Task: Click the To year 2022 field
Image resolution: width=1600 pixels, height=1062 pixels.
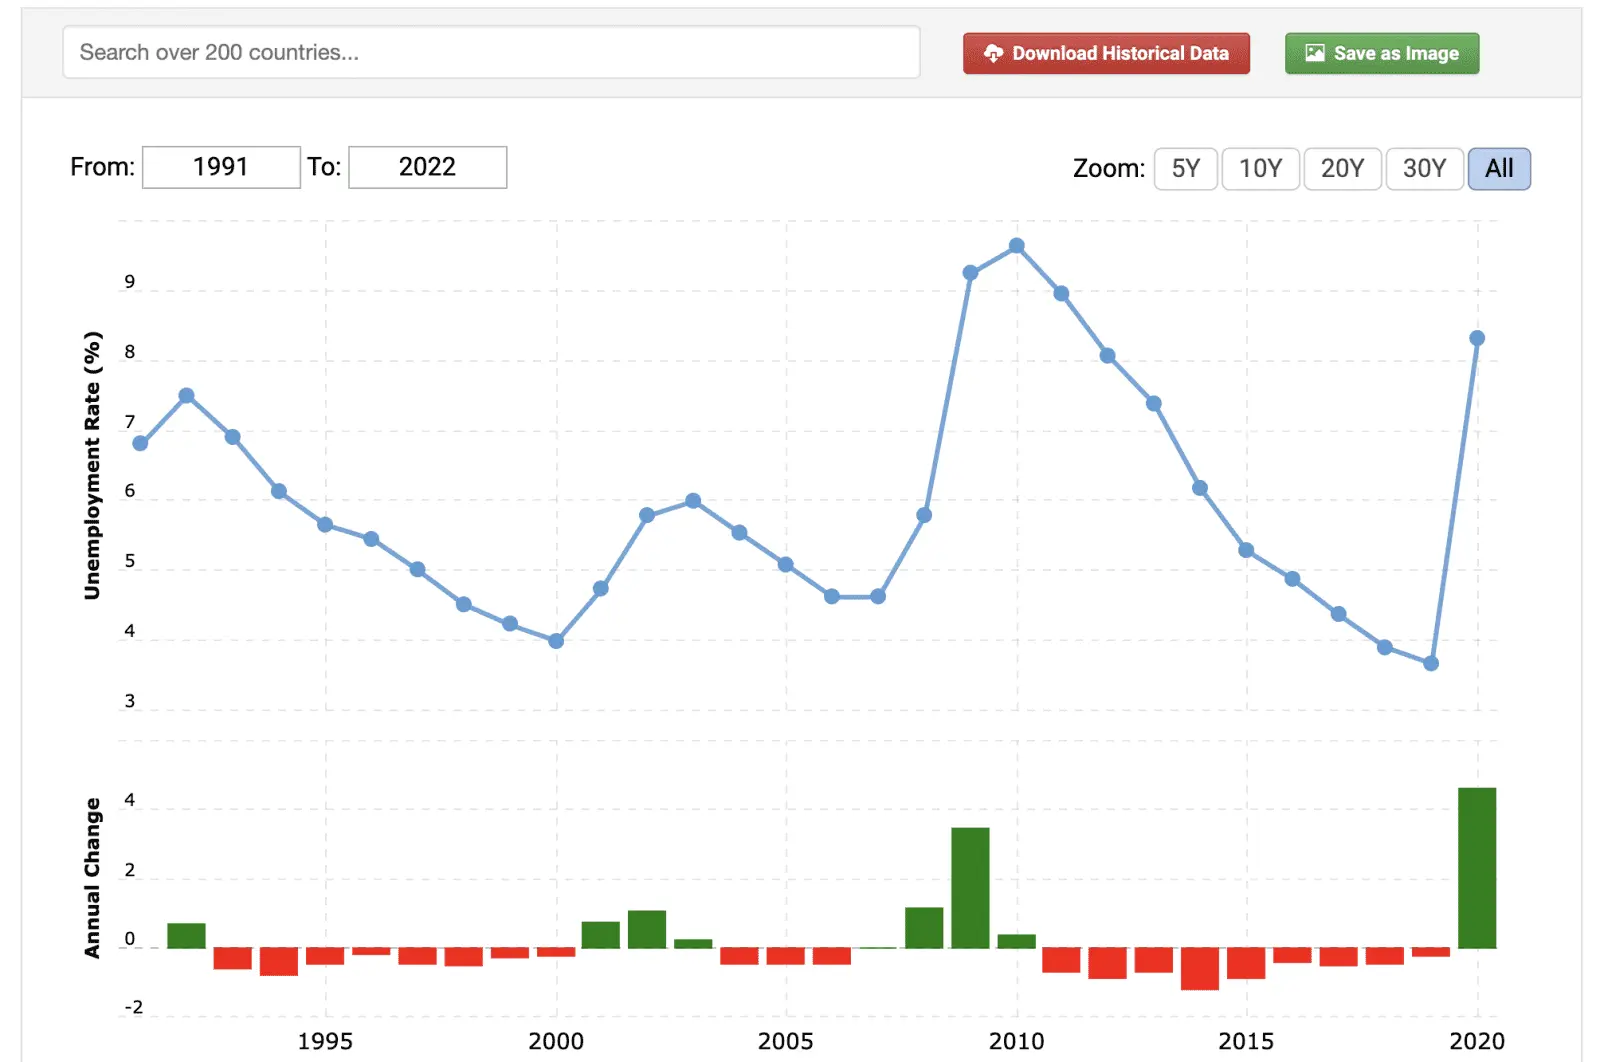Action: tap(427, 167)
